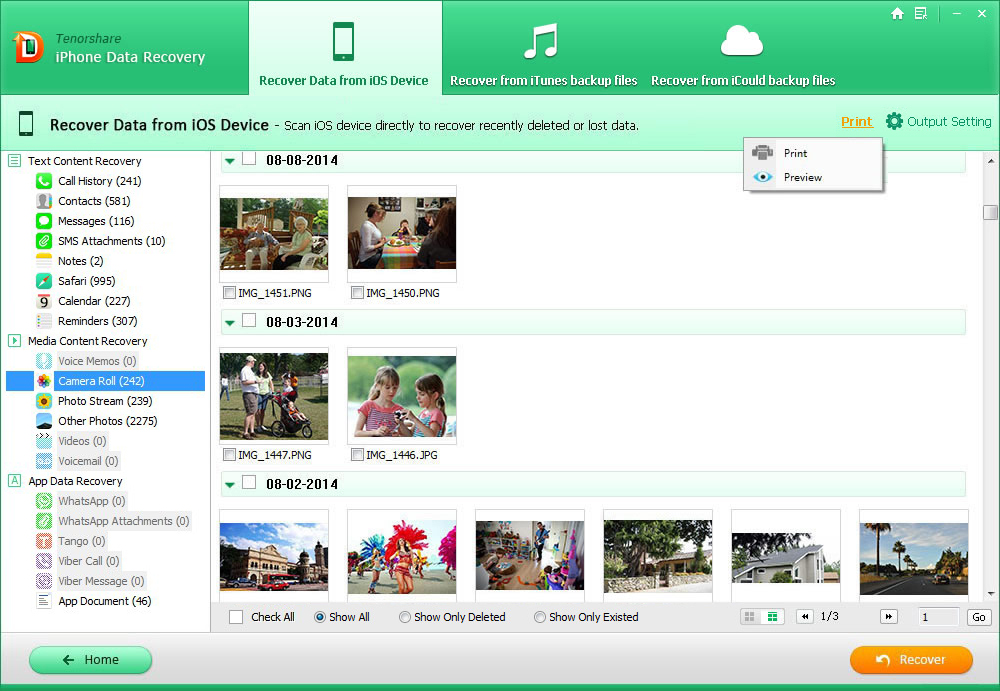Screen dimensions: 1000x691
Task: Open the IMG_1446.JPG thumbnail of two girls
Action: click(x=402, y=396)
